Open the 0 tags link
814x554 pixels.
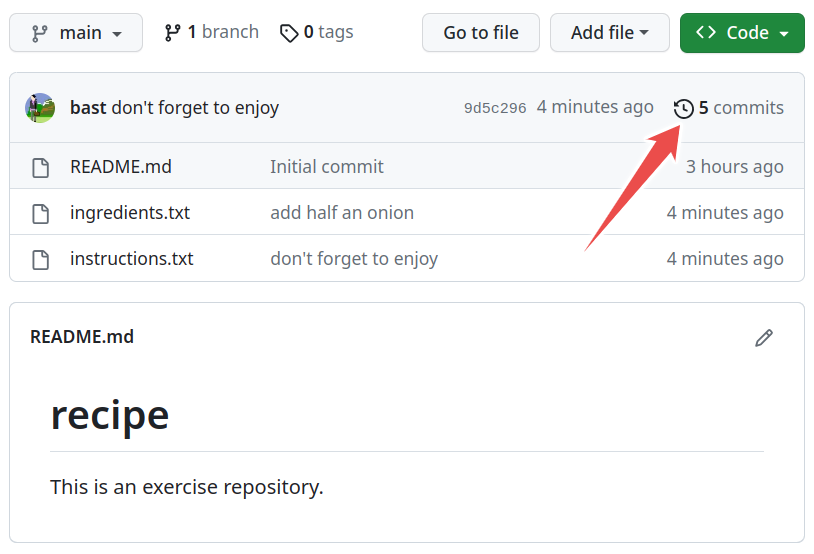pos(317,32)
